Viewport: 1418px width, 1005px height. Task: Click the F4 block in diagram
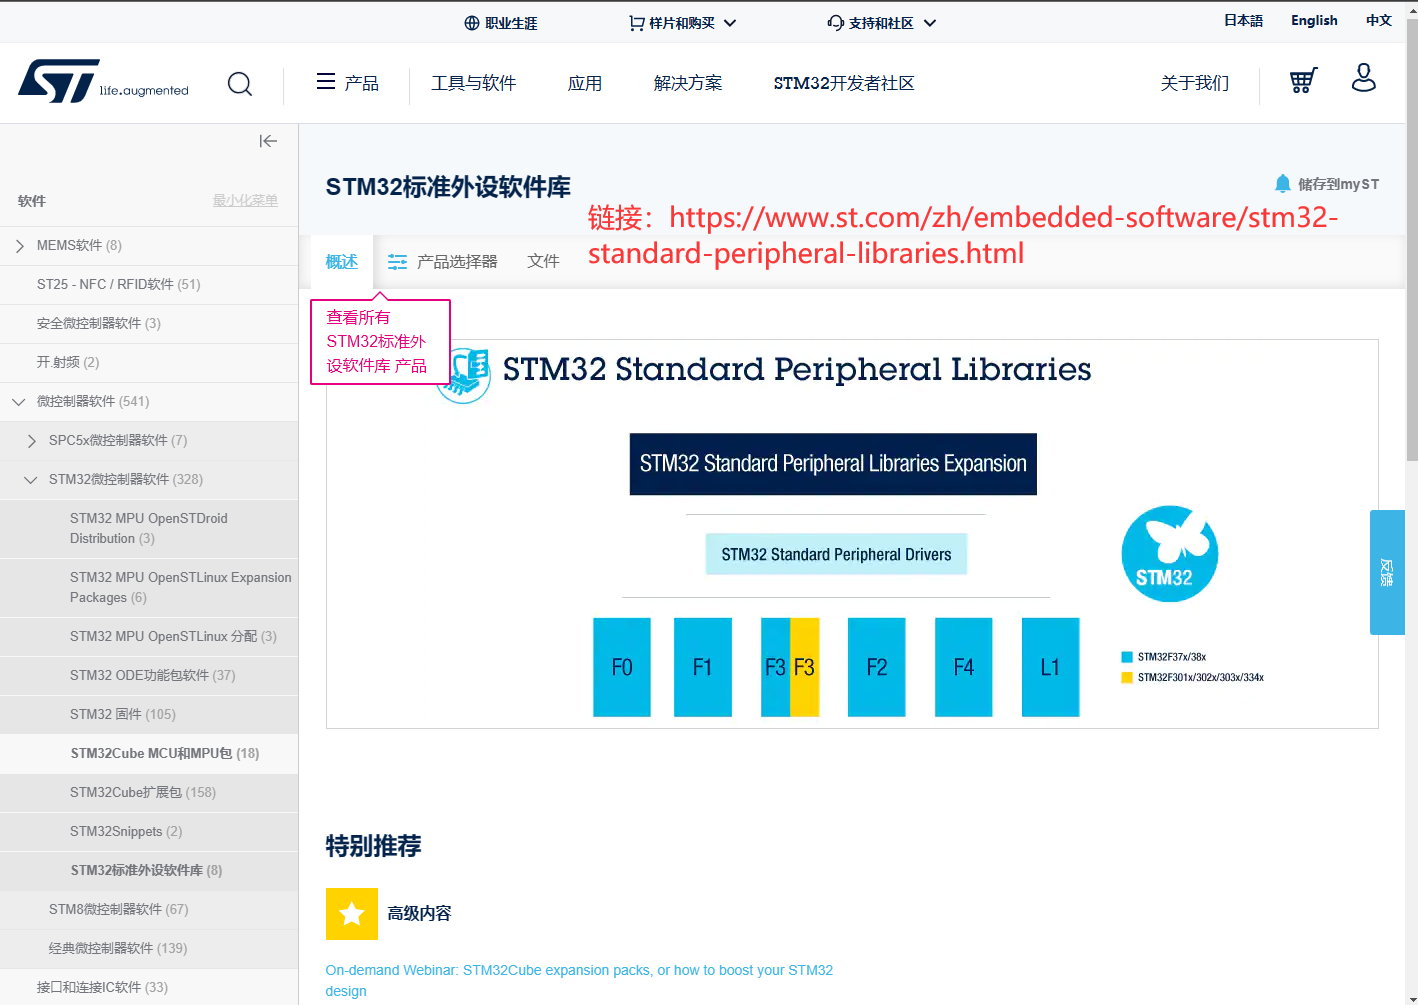click(964, 667)
